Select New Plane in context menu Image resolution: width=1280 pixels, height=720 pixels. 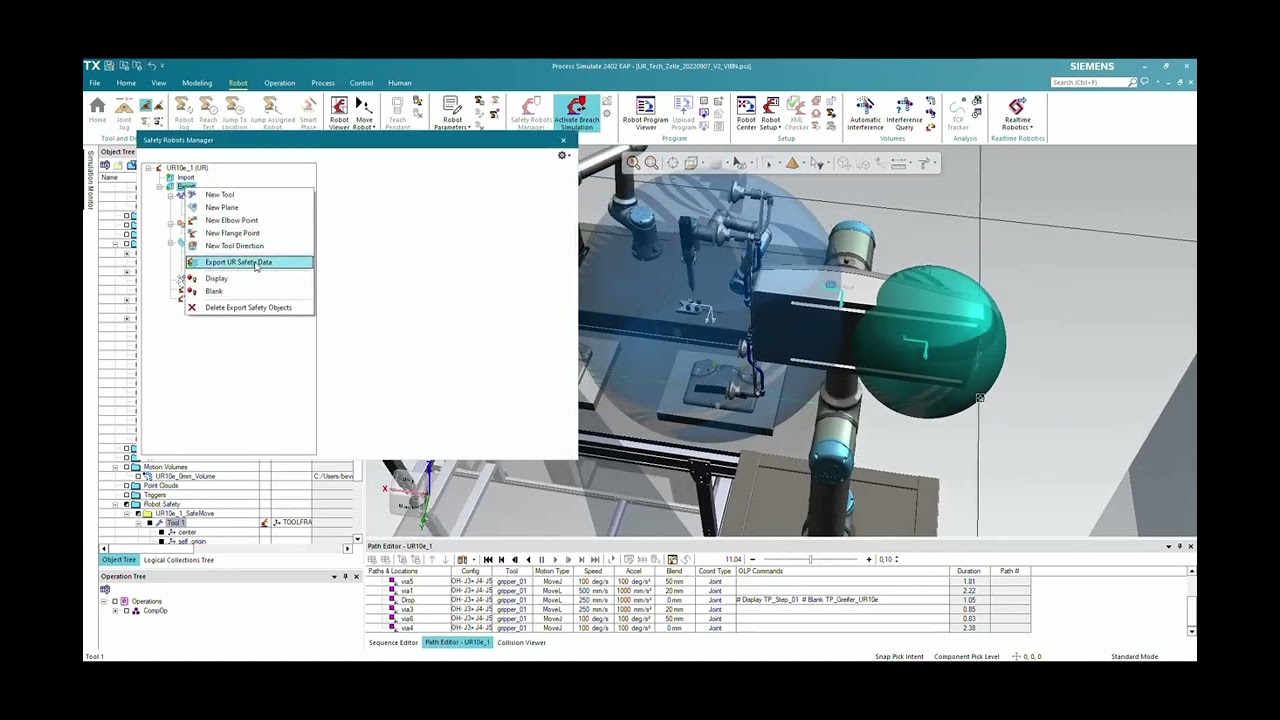point(249,207)
